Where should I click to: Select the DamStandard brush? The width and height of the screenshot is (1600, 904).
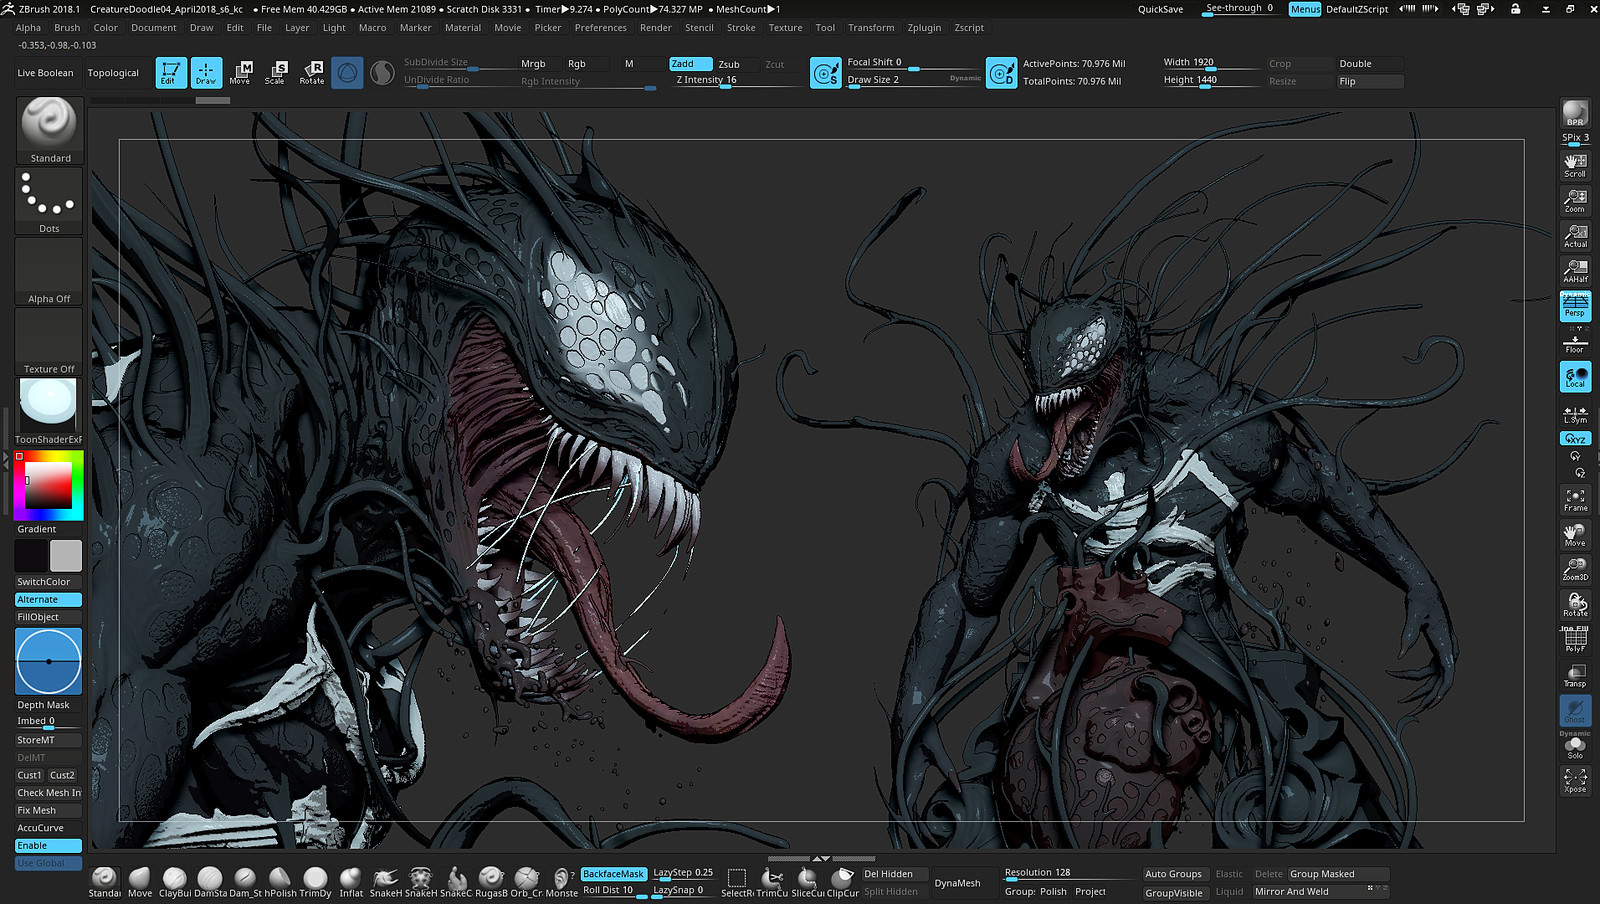(210, 881)
